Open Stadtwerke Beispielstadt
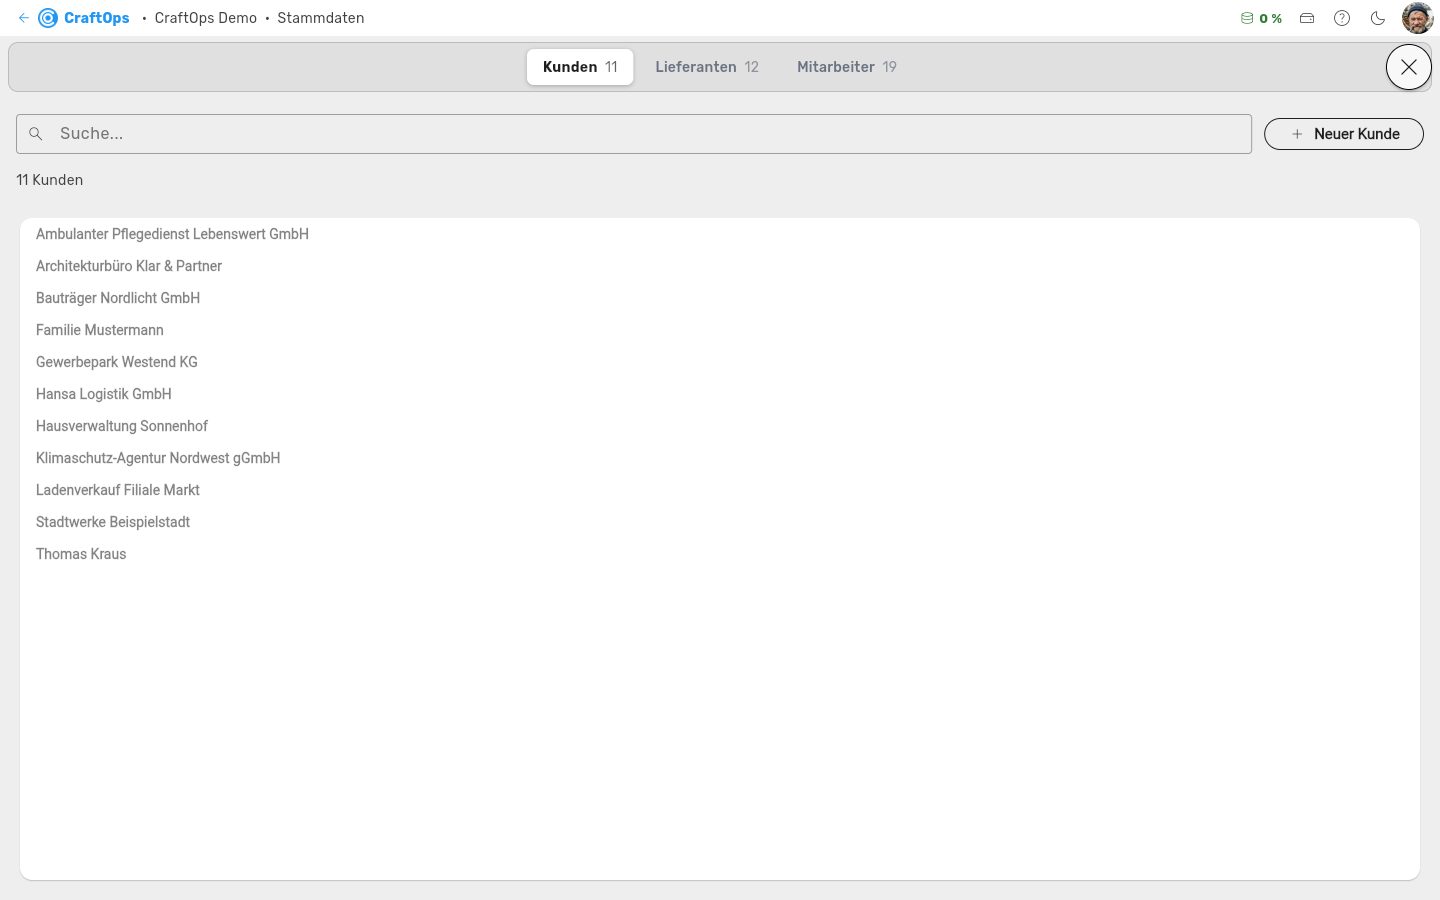Screen dimensions: 1440x900 point(720,522)
